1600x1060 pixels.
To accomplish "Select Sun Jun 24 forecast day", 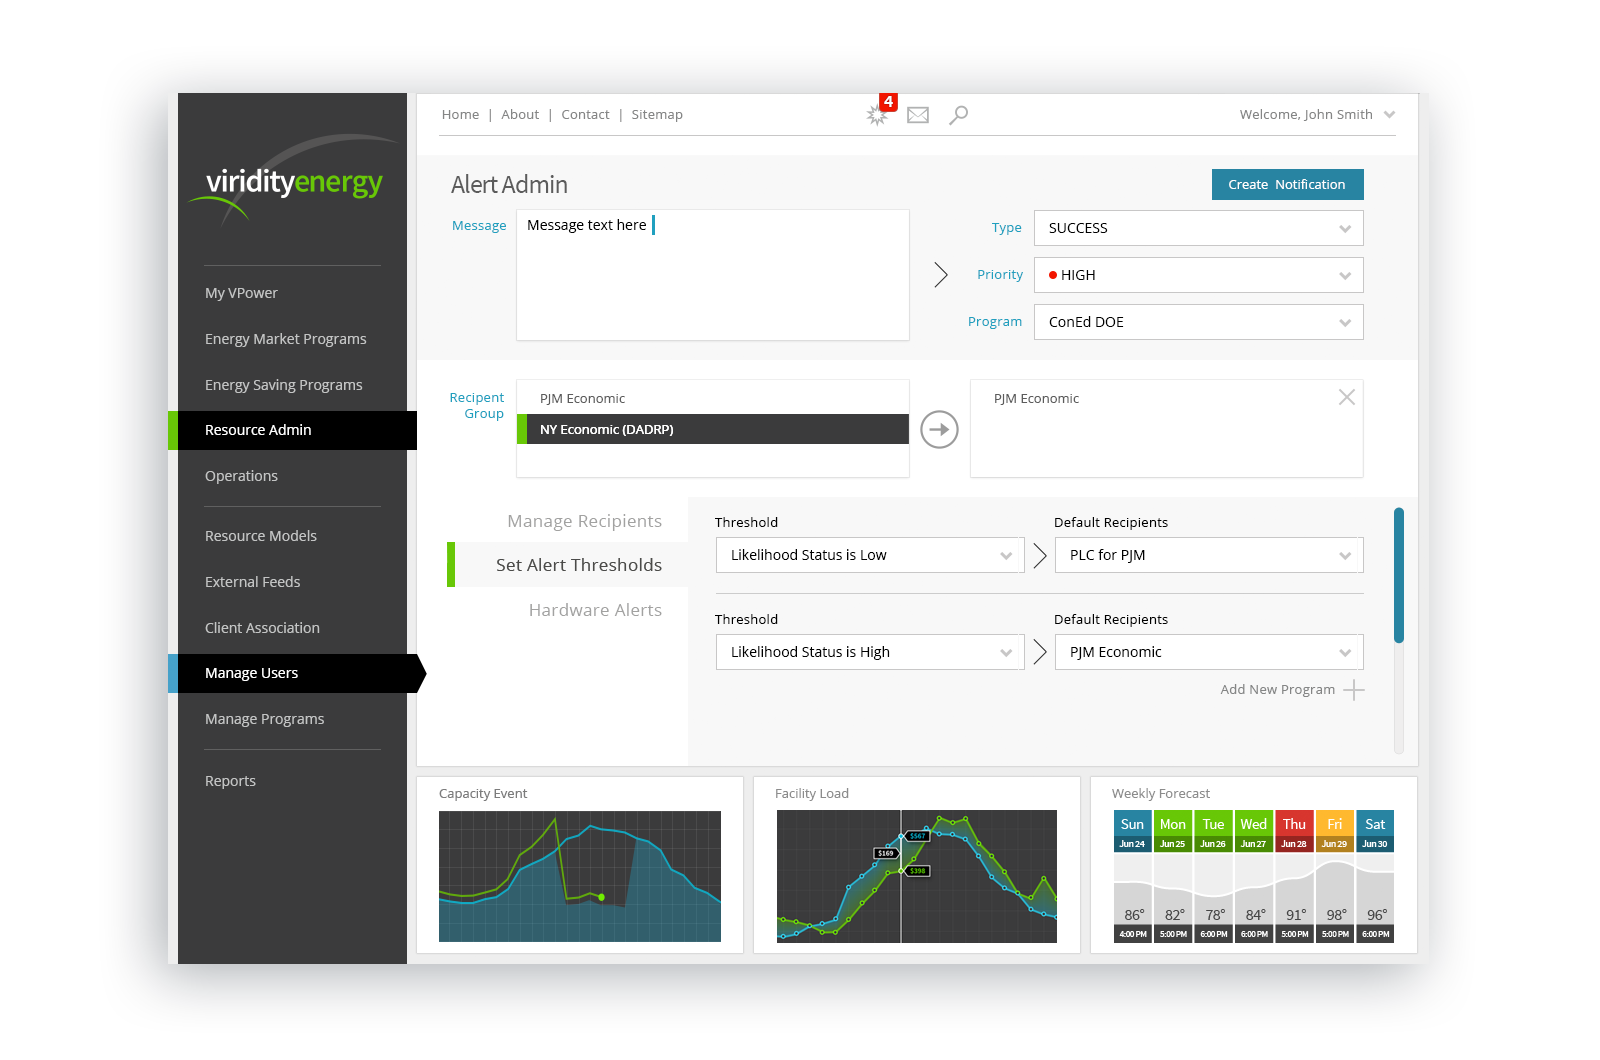I will click(x=1132, y=876).
